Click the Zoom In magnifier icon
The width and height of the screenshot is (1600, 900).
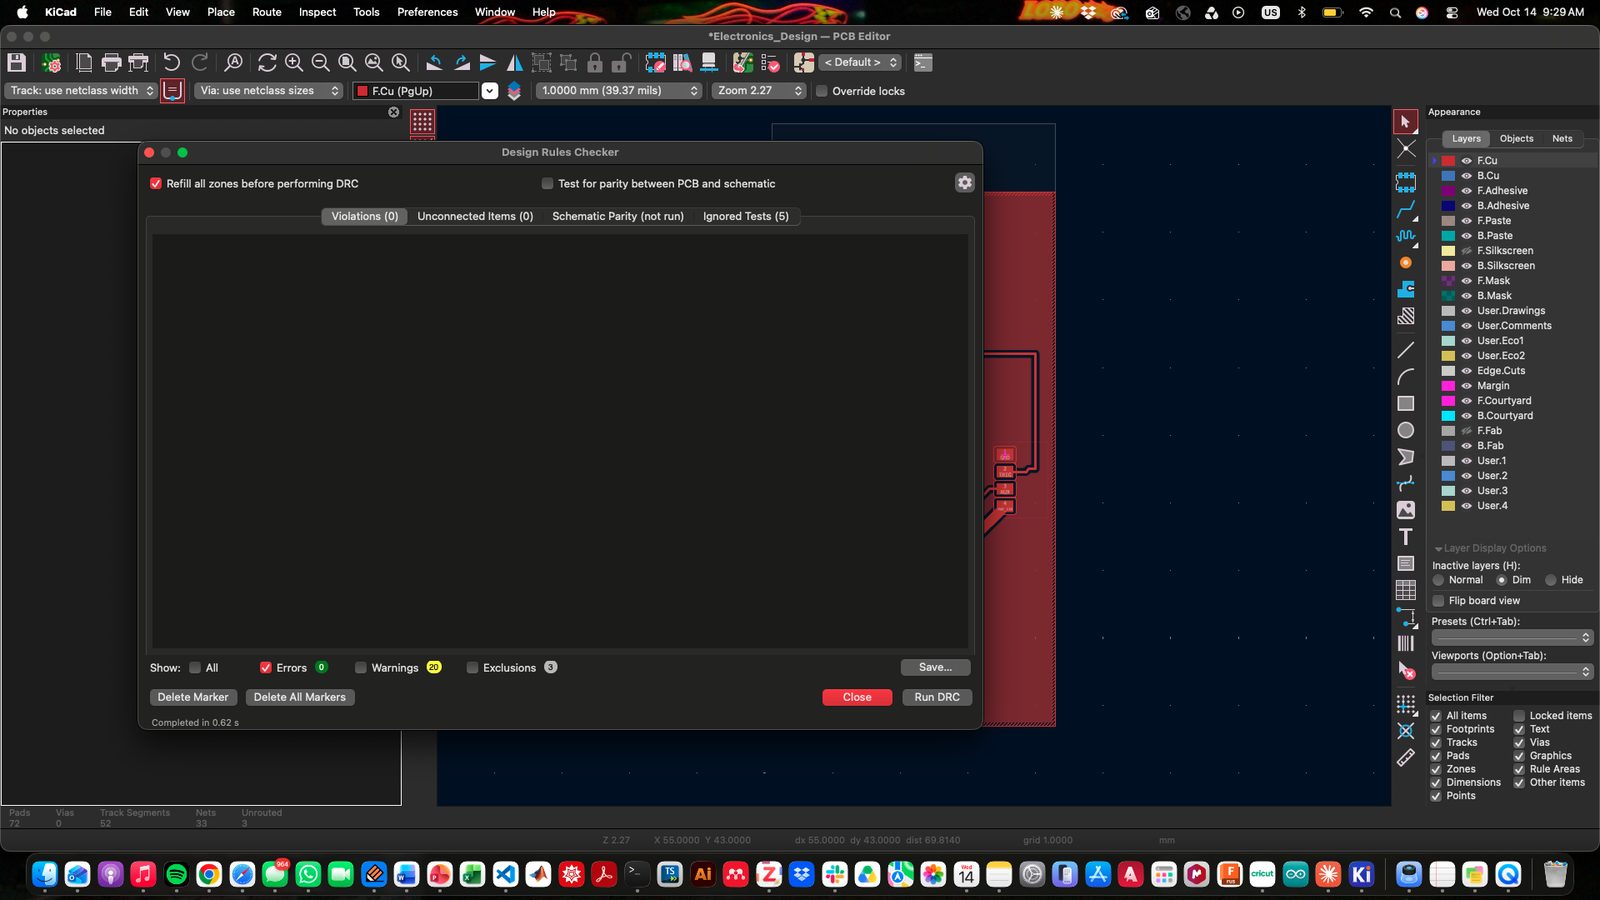[x=294, y=62]
